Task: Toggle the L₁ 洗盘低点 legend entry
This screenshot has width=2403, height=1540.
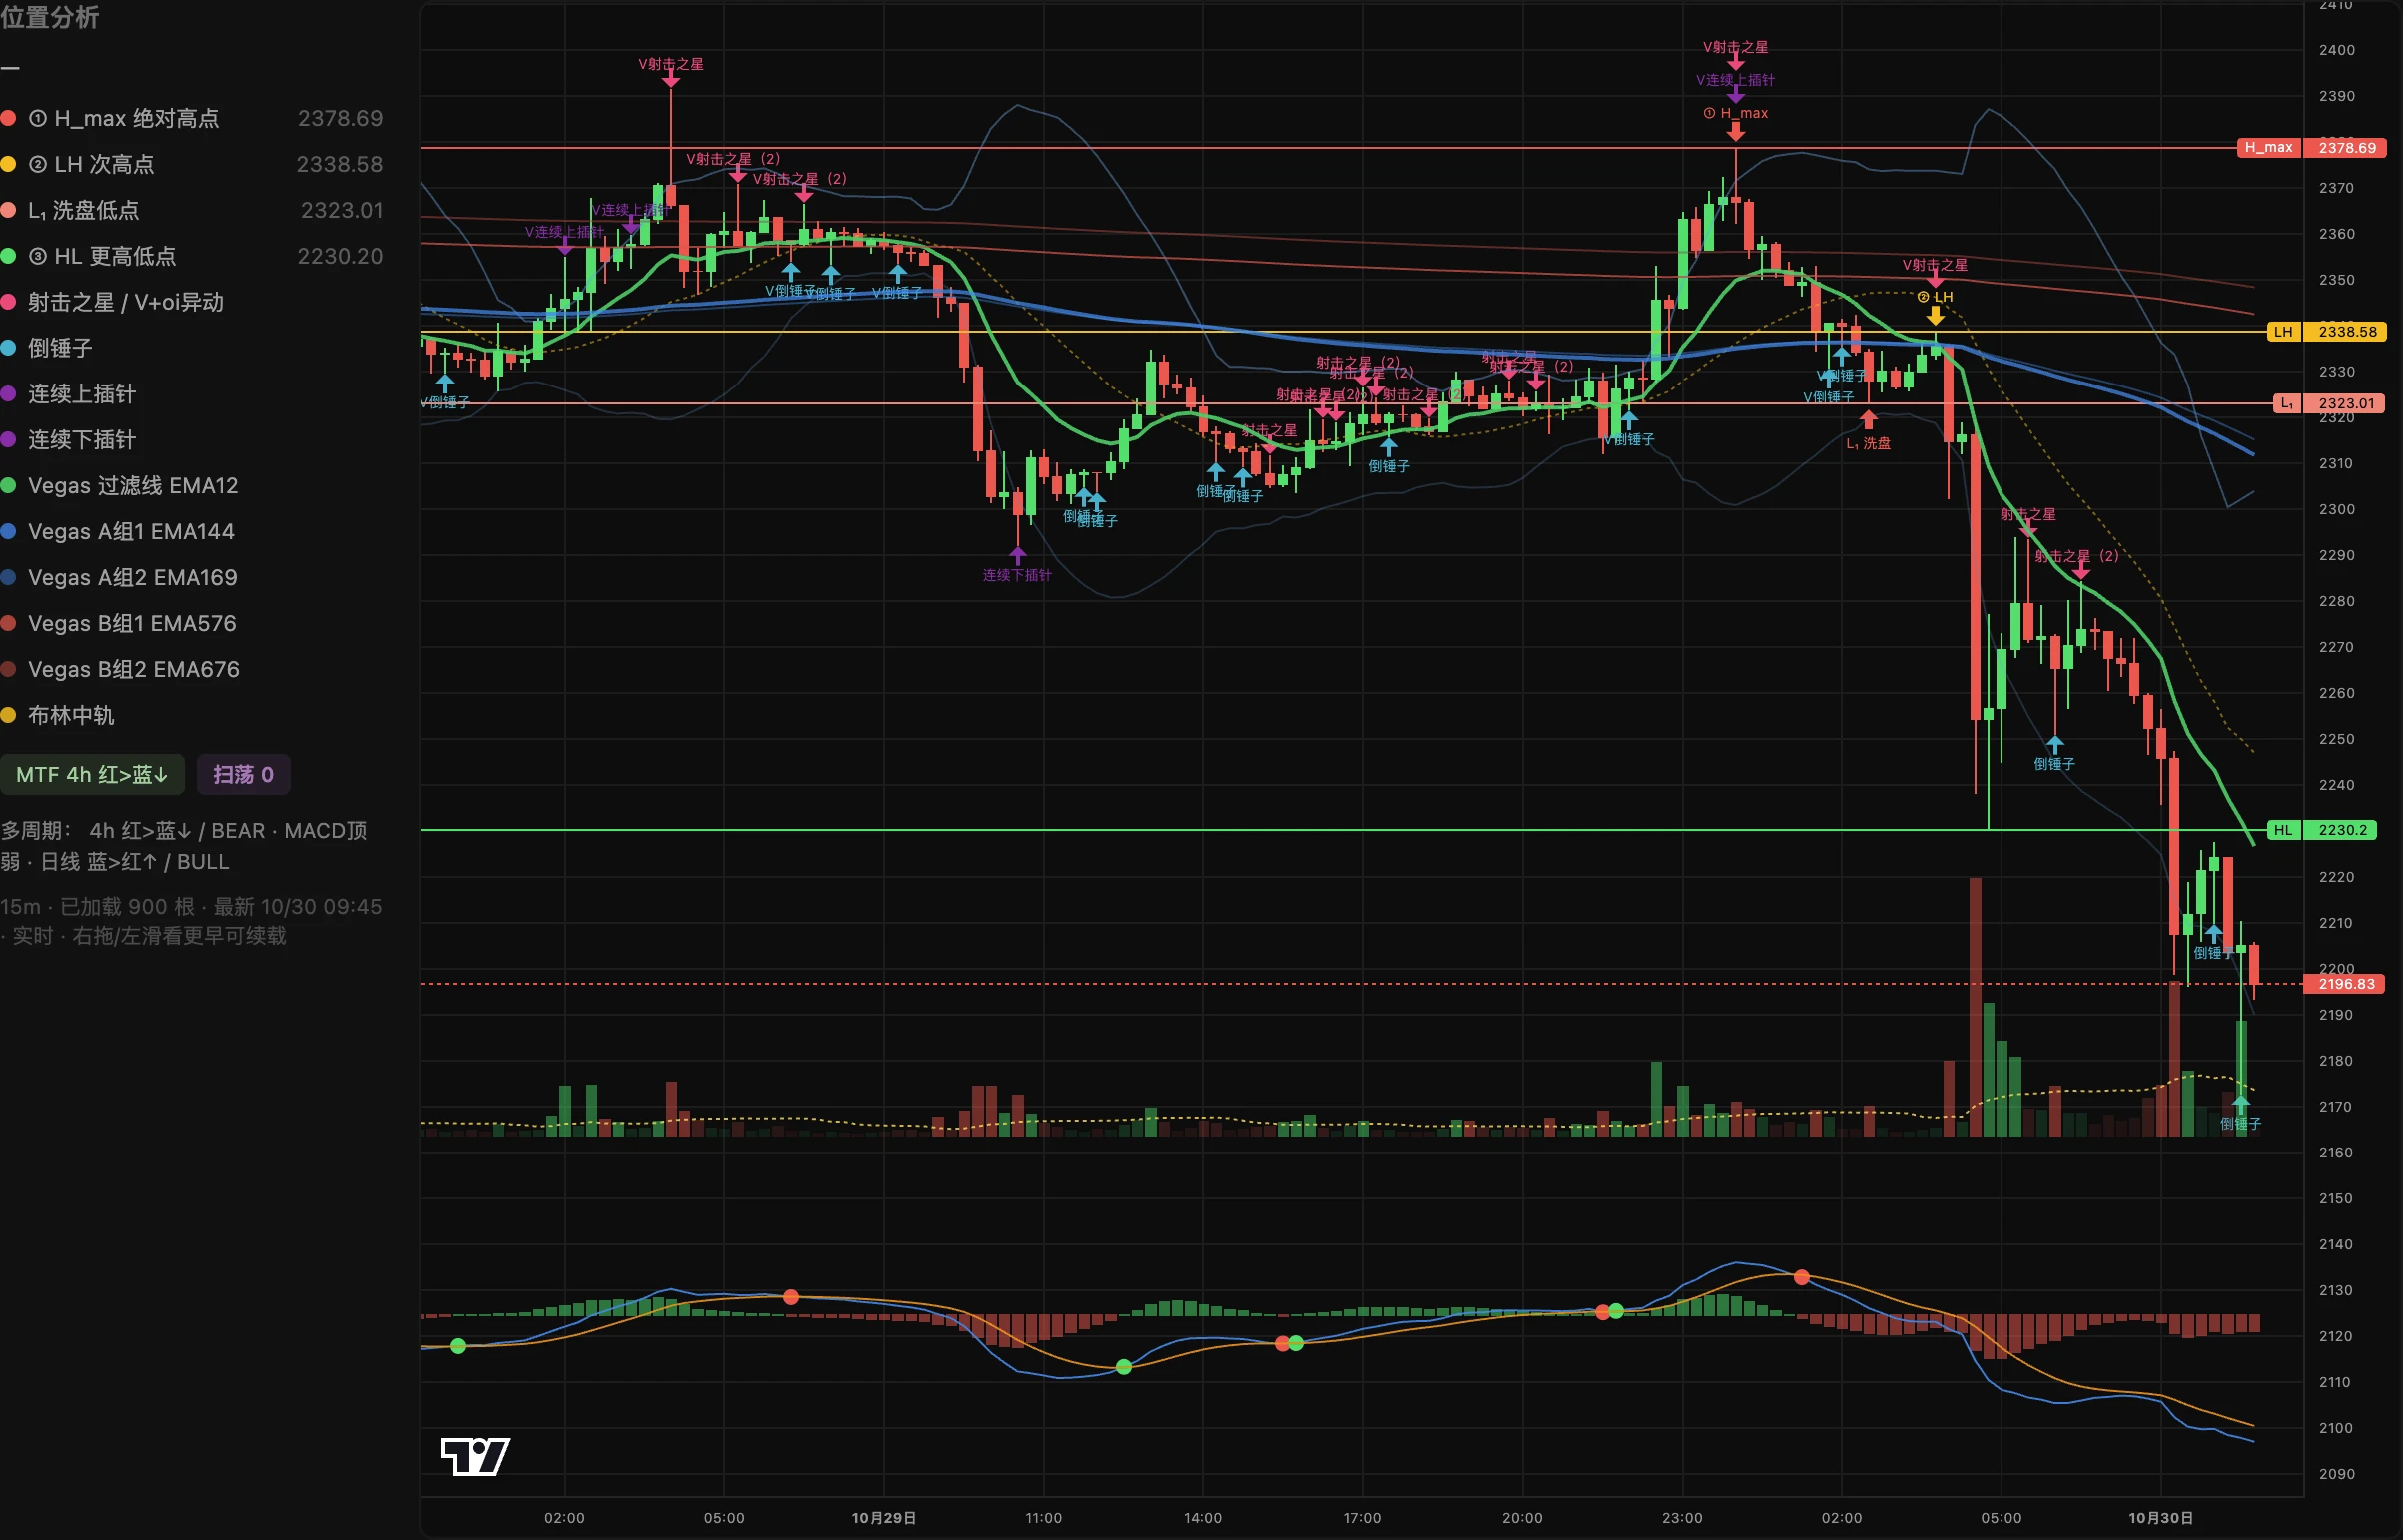Action: 191,210
